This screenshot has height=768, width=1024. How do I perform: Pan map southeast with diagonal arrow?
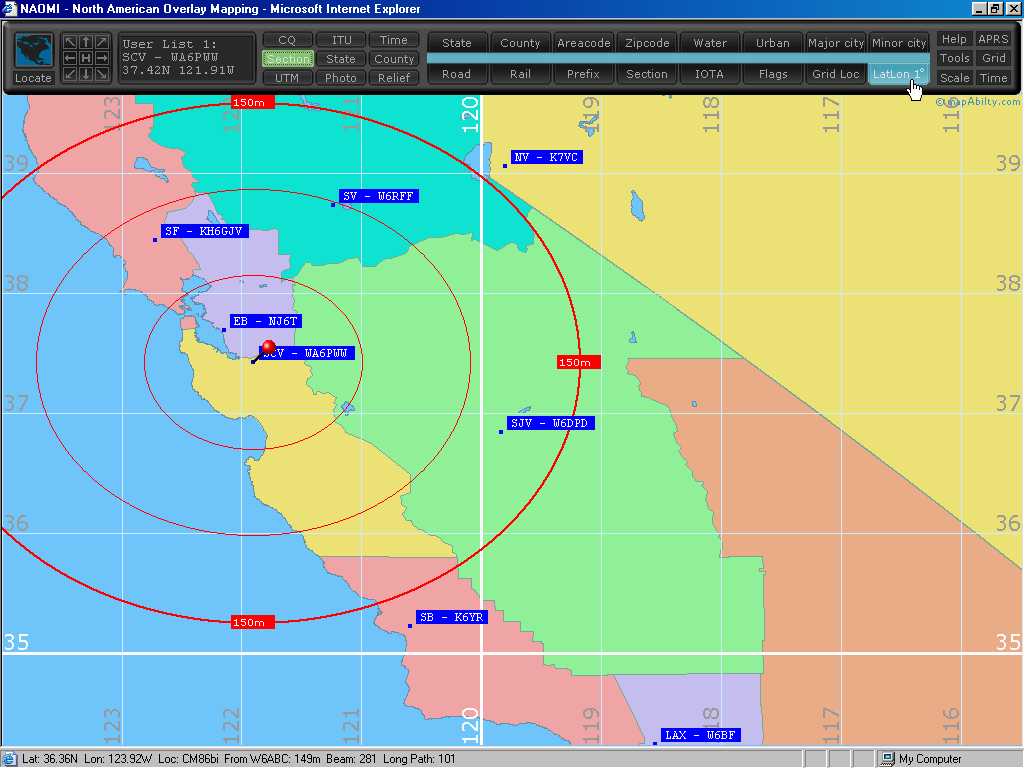[102, 74]
